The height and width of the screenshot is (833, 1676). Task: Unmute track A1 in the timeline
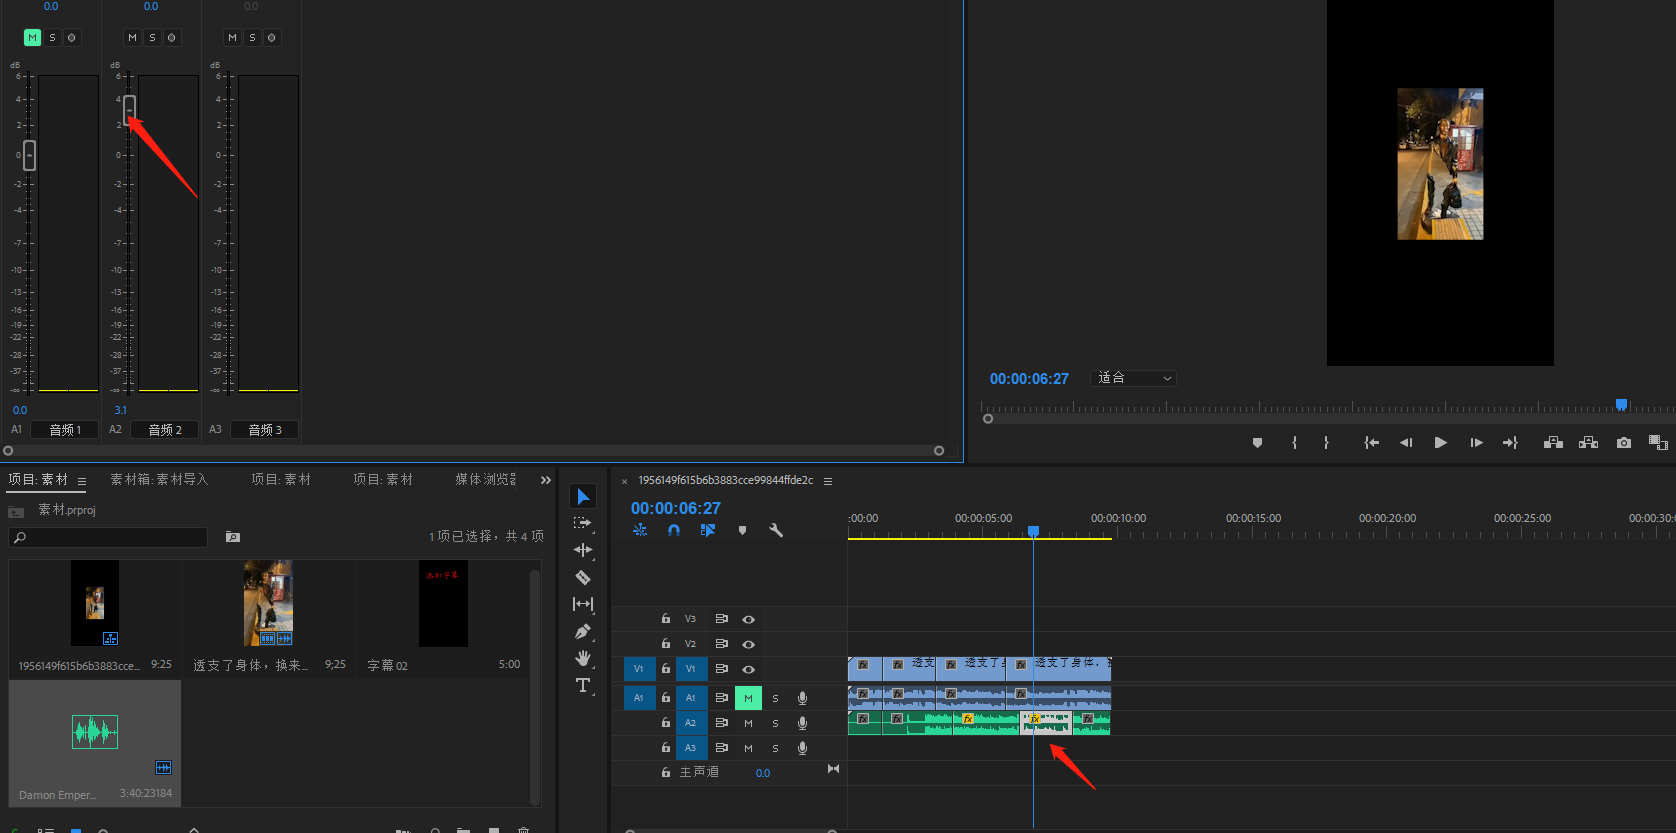748,698
